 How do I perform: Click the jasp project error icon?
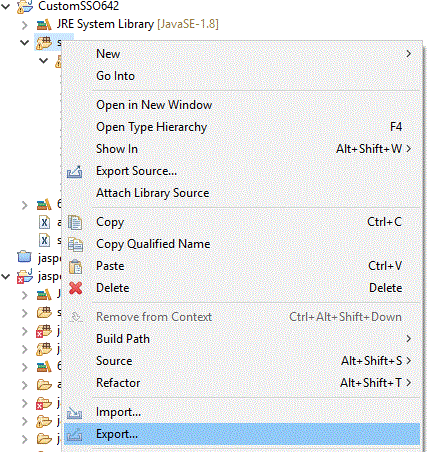pos(25,276)
